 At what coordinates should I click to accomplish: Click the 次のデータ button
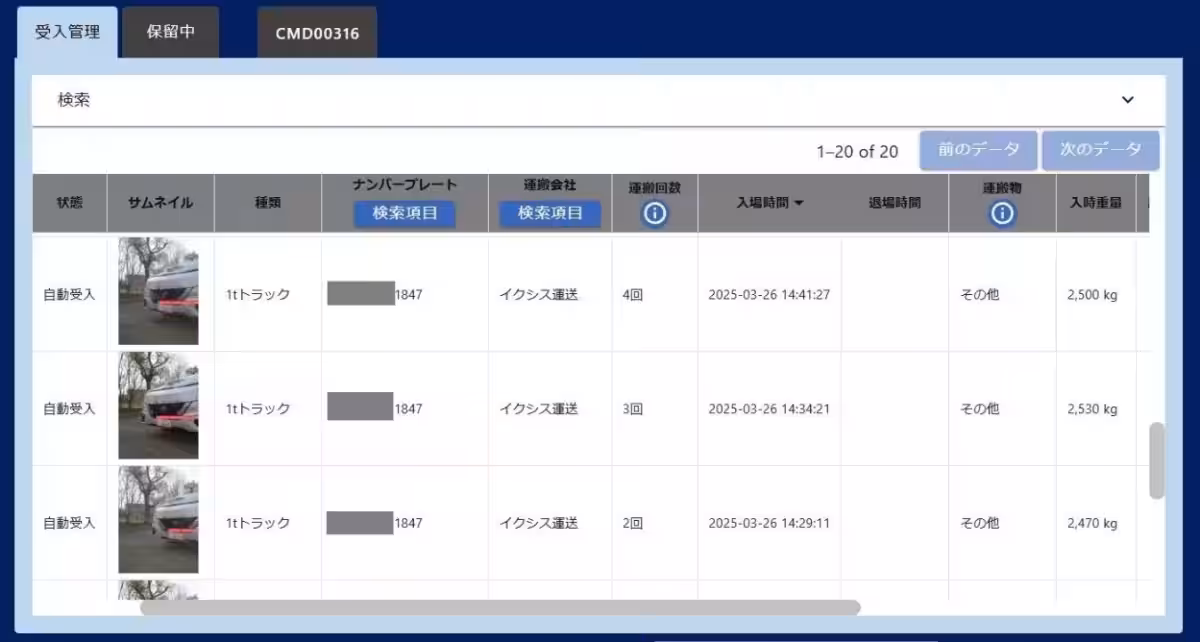(1100, 150)
